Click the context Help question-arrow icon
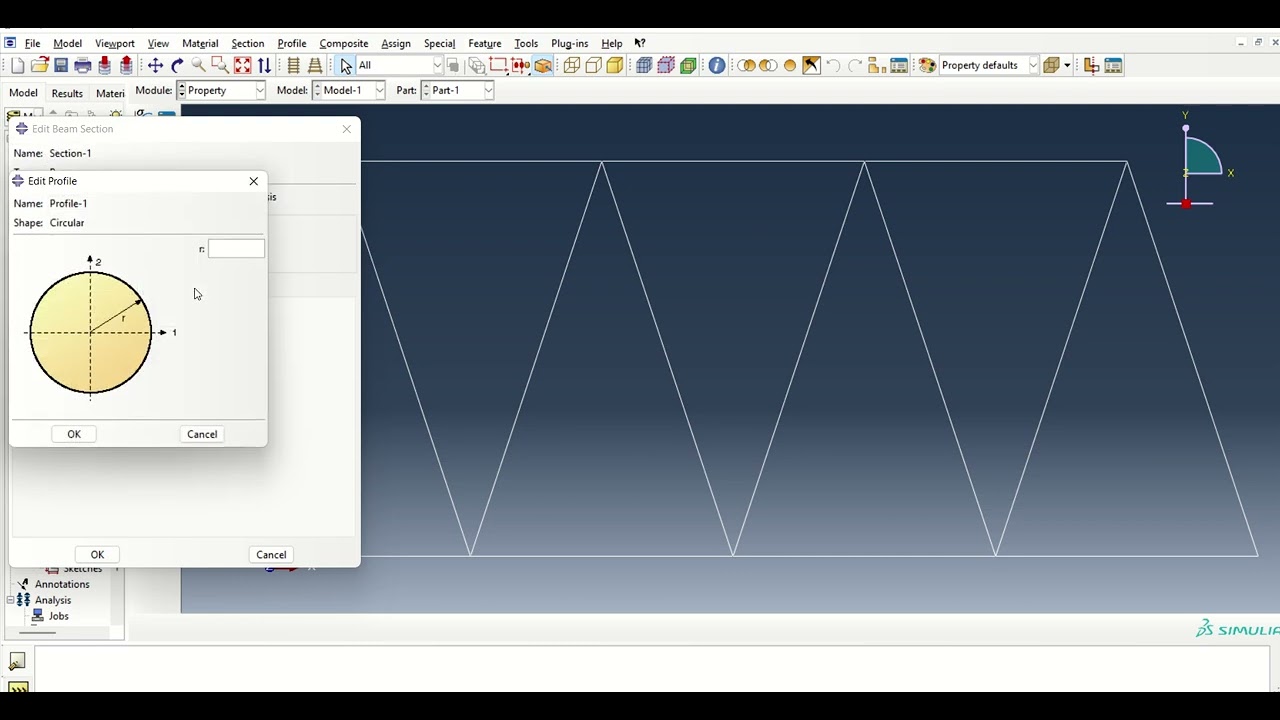 pyautogui.click(x=640, y=43)
